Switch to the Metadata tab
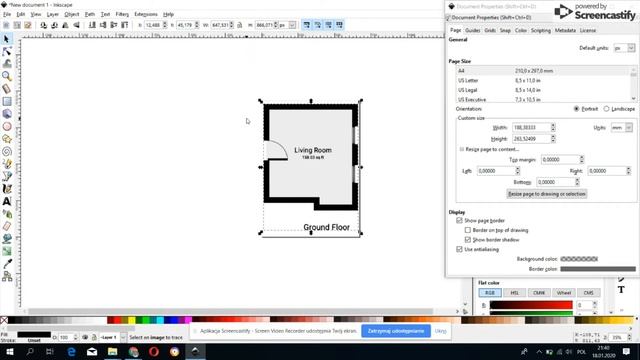 coord(565,31)
